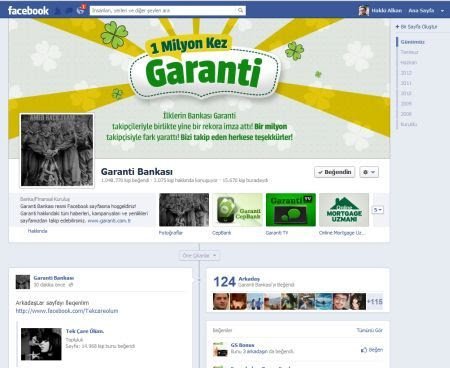Image resolution: width=450 pixels, height=368 pixels.
Task: Open the Online Mortgage Uzmanı tile
Action: click(344, 210)
